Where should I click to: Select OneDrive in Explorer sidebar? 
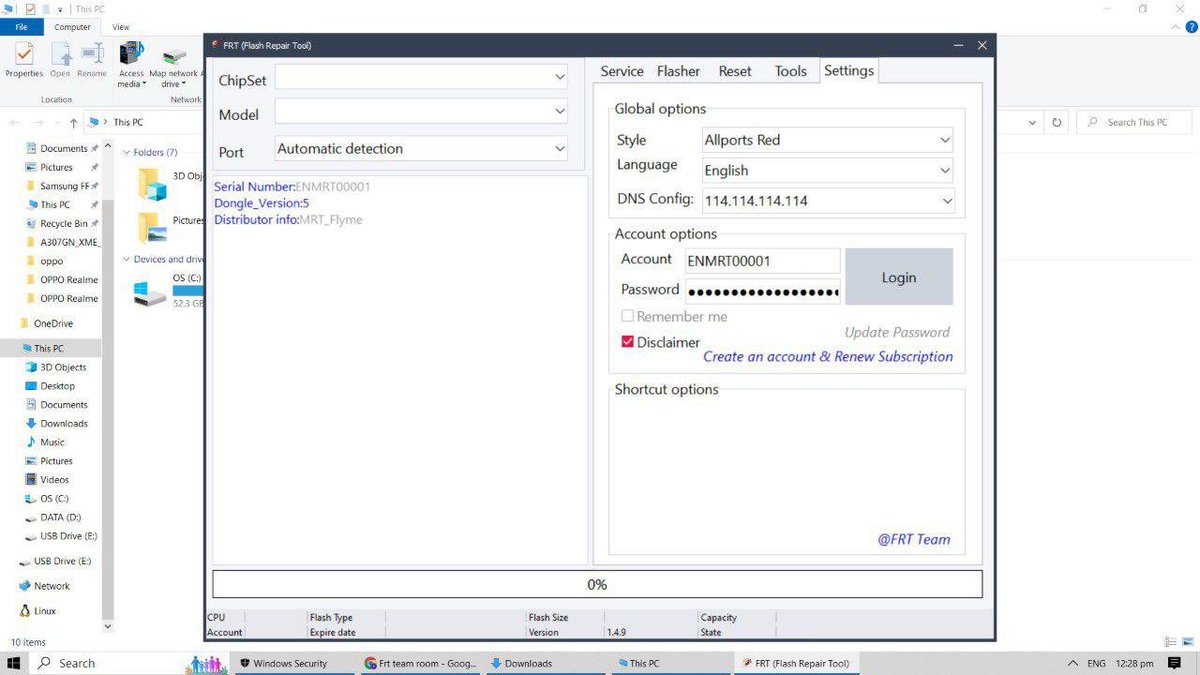click(52, 323)
